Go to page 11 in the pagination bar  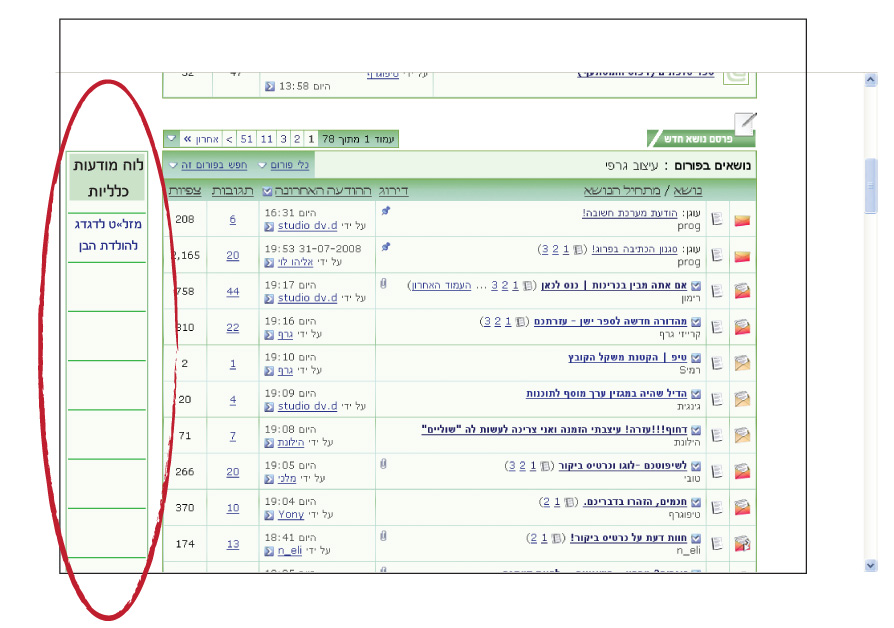266,139
